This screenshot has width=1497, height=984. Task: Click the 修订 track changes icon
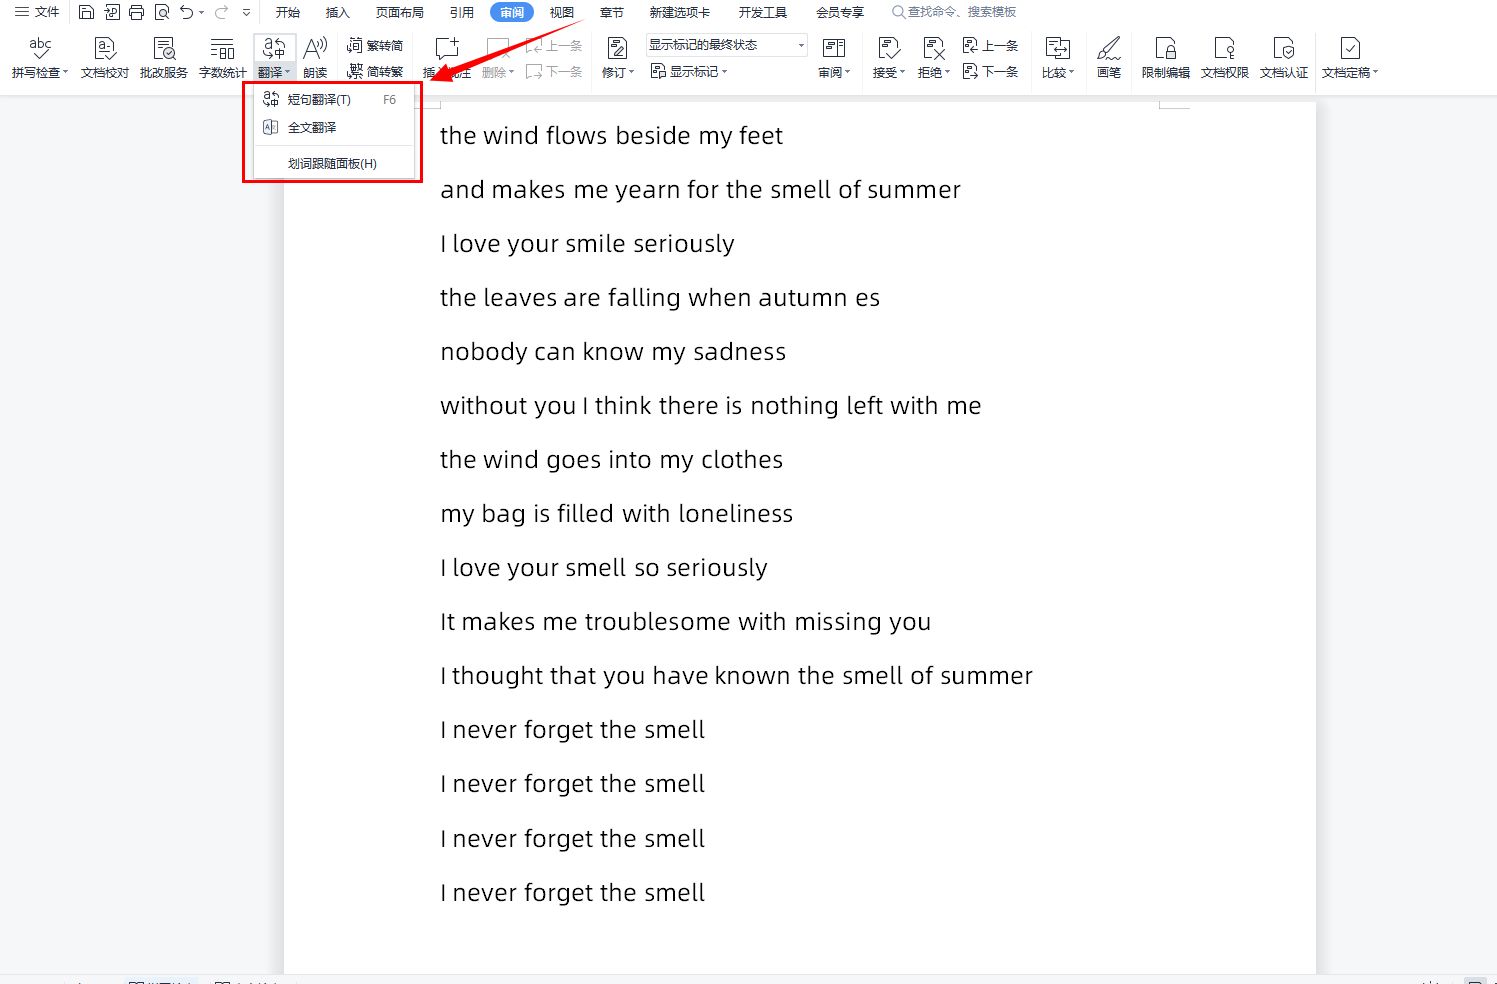coord(618,48)
